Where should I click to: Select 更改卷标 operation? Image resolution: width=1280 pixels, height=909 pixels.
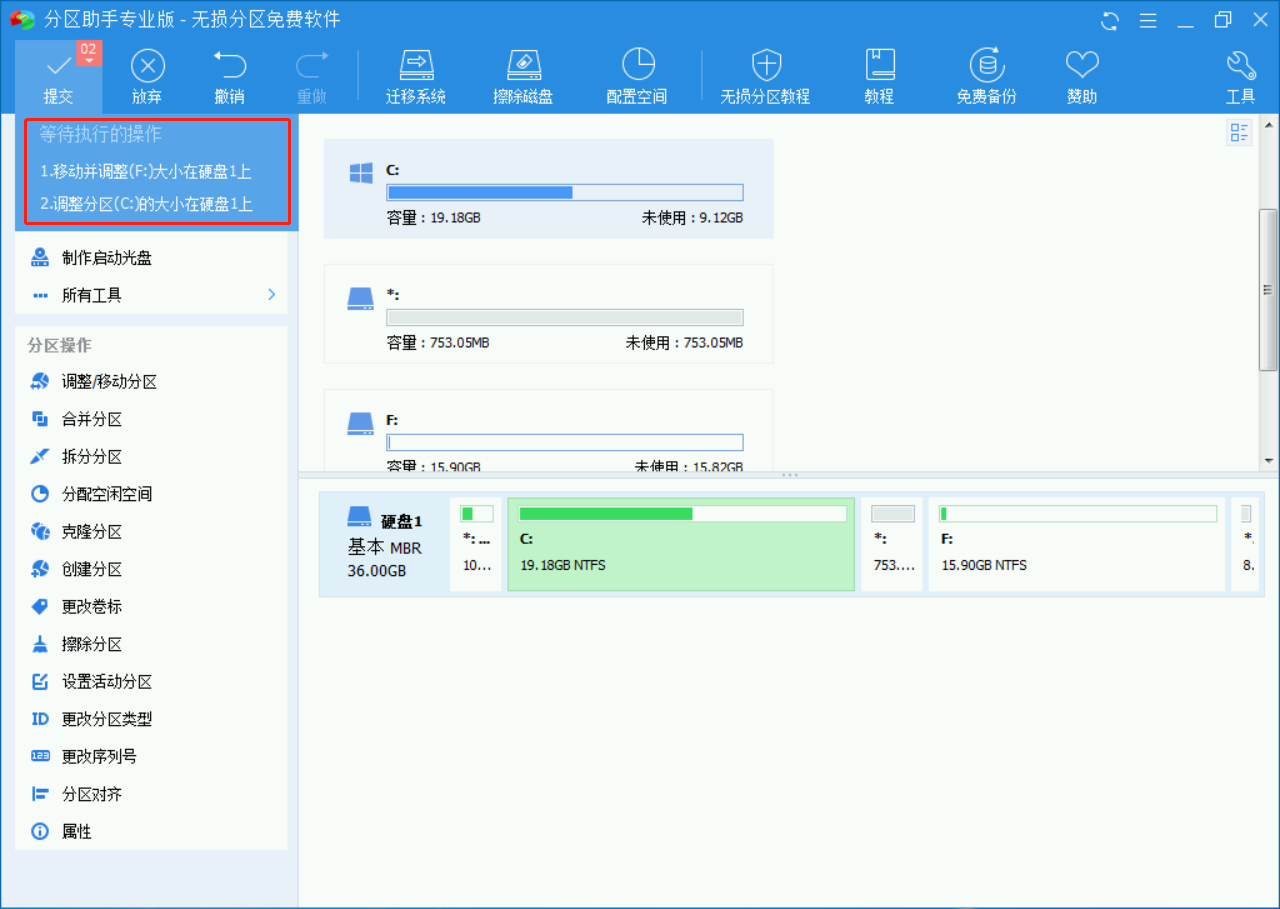pos(152,607)
